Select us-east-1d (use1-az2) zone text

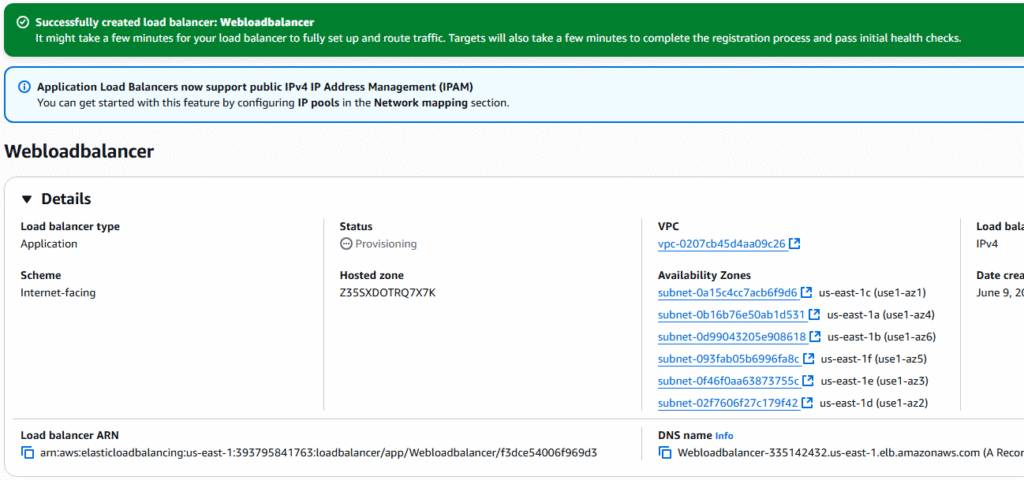[874, 402]
